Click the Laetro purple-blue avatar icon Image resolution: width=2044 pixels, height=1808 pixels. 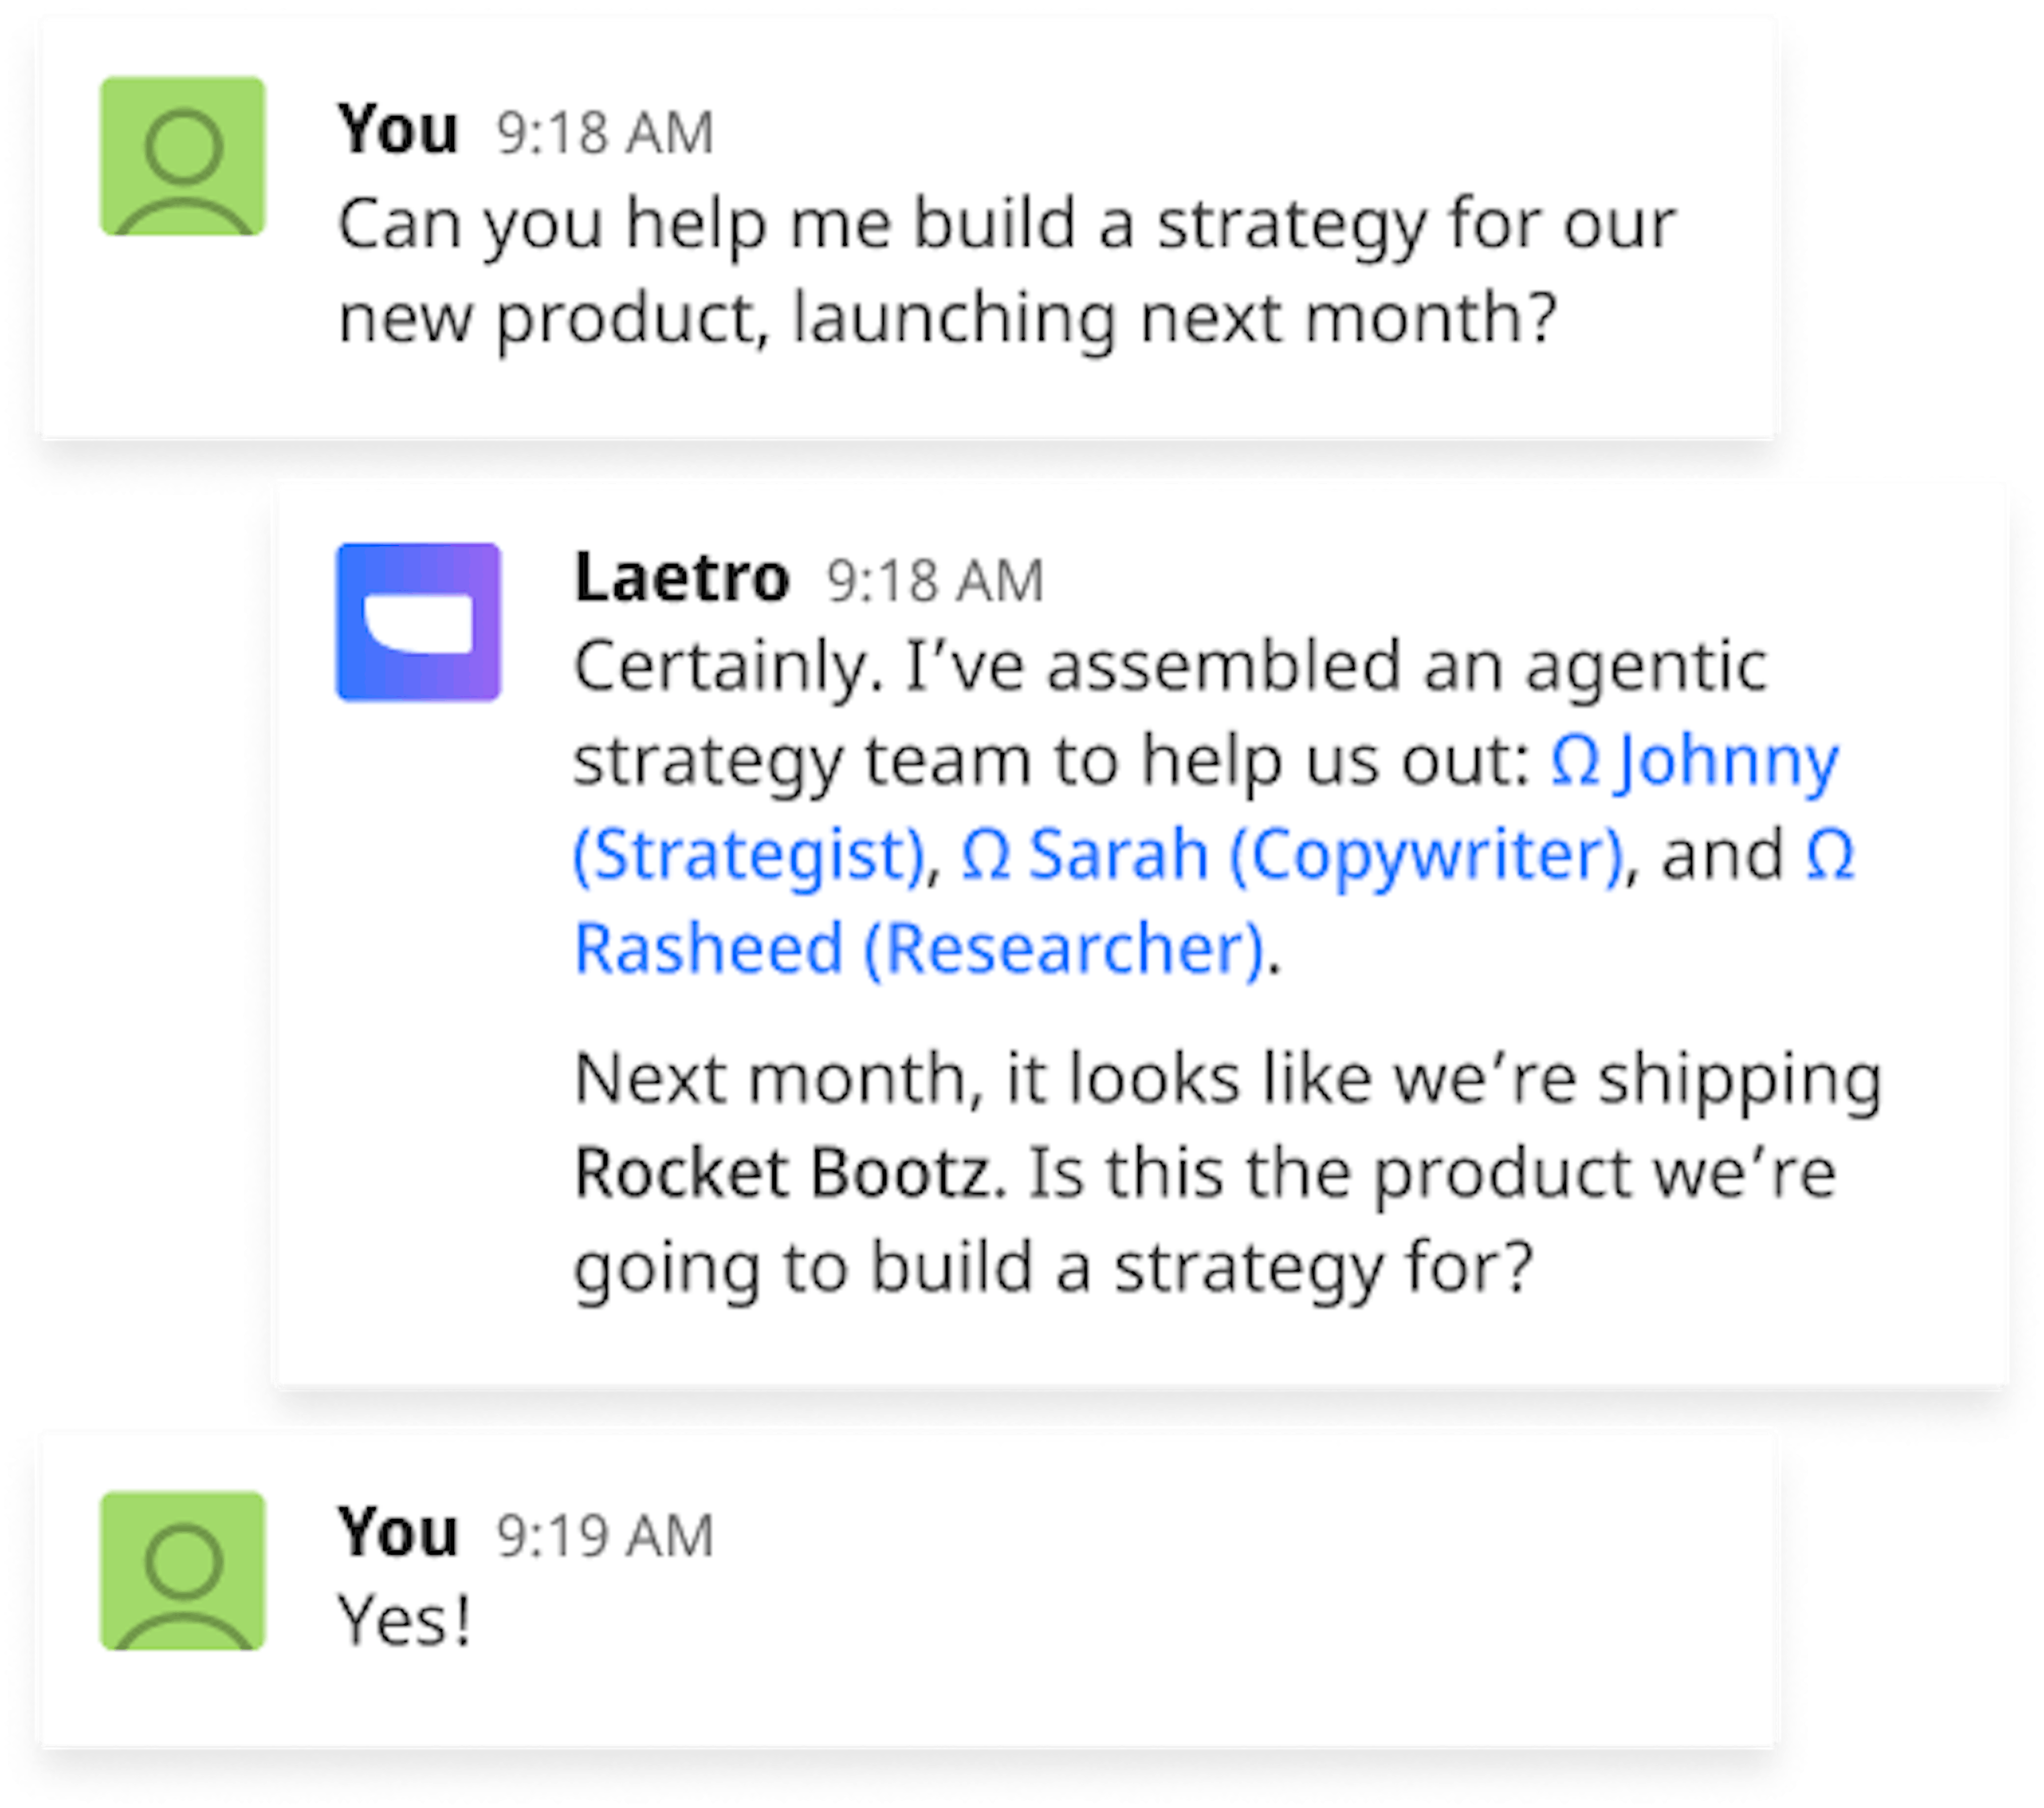(x=418, y=622)
